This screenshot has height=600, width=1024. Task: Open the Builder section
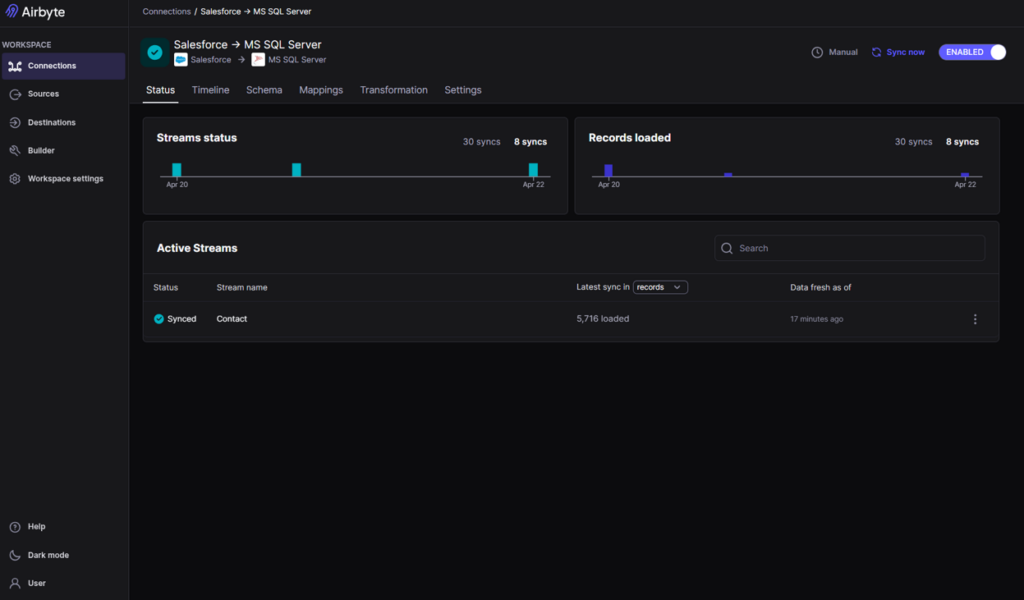pyautogui.click(x=38, y=150)
